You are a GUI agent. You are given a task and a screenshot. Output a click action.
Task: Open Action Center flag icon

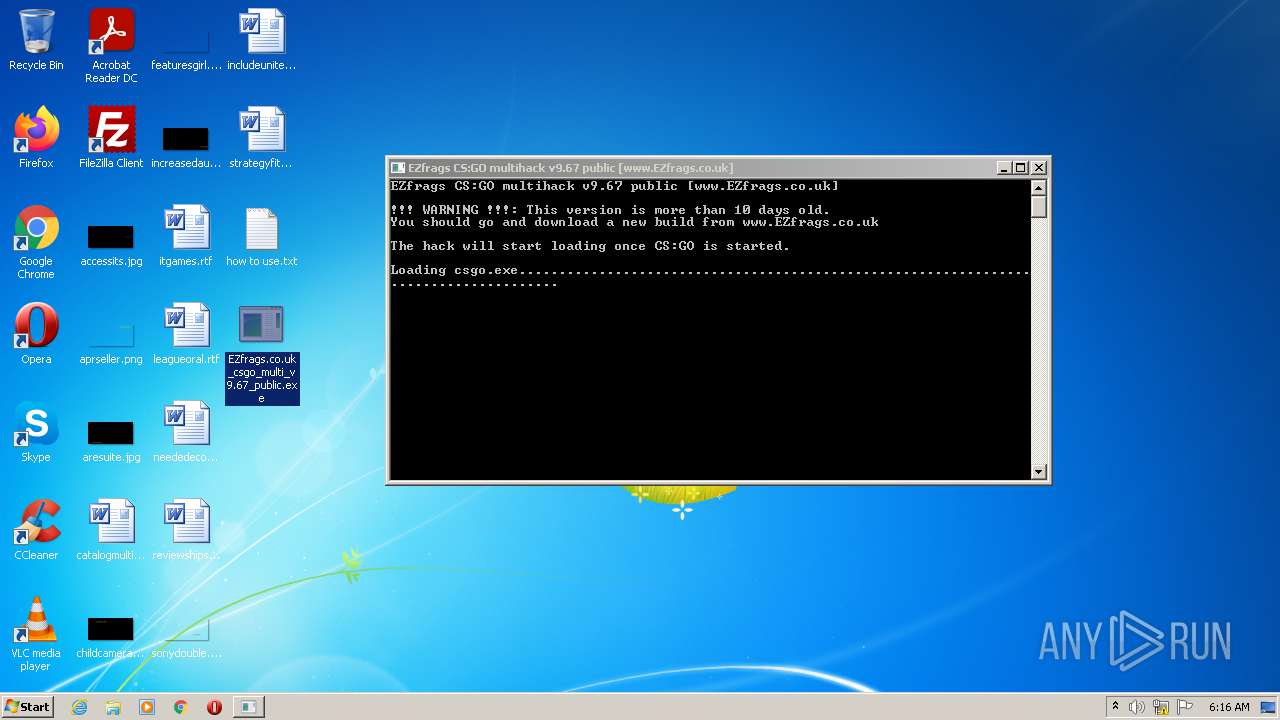click(x=1185, y=707)
